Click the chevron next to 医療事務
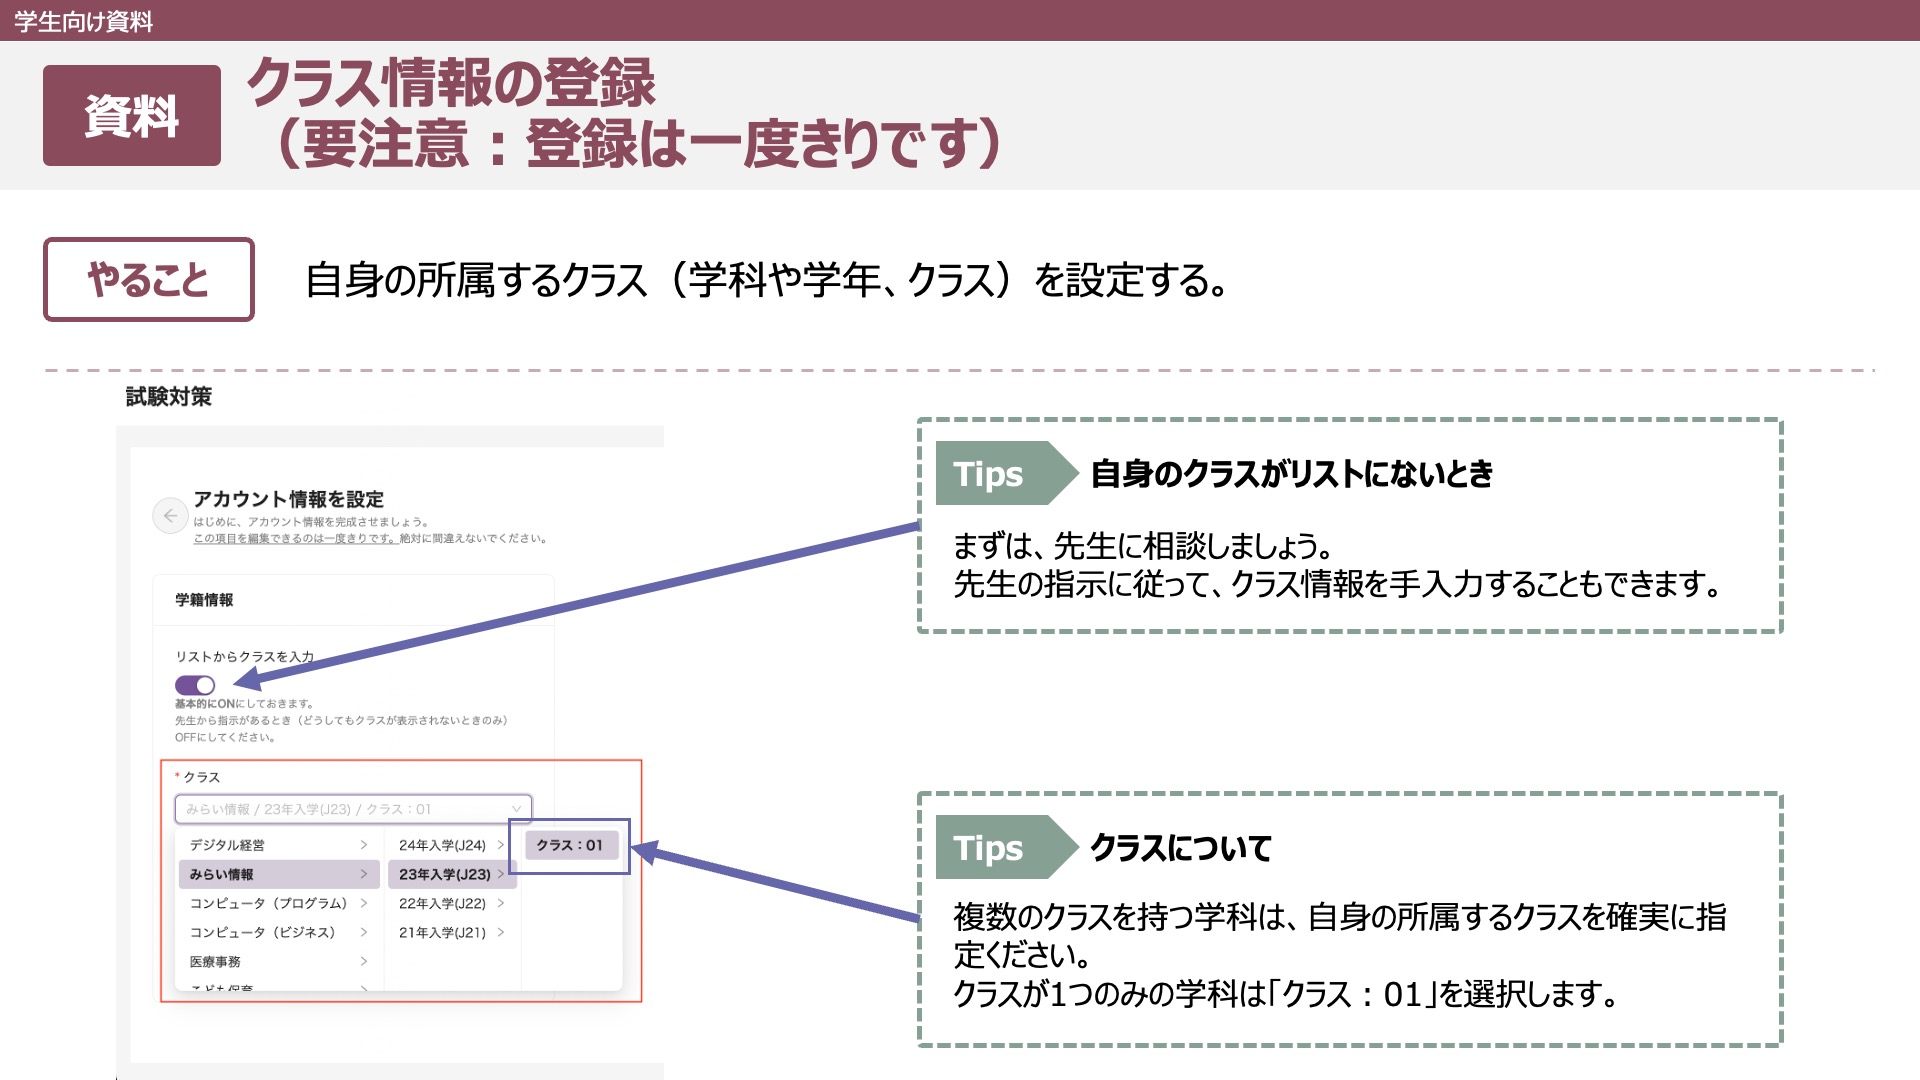This screenshot has height=1080, width=1920. [x=363, y=961]
